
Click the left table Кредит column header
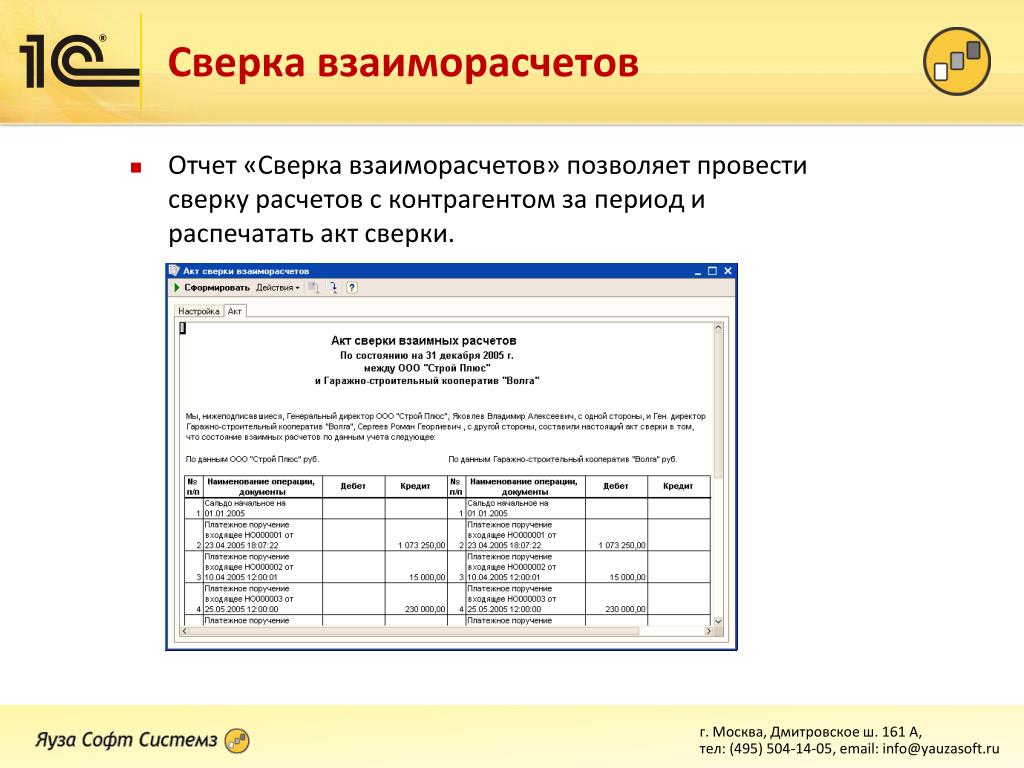click(415, 487)
